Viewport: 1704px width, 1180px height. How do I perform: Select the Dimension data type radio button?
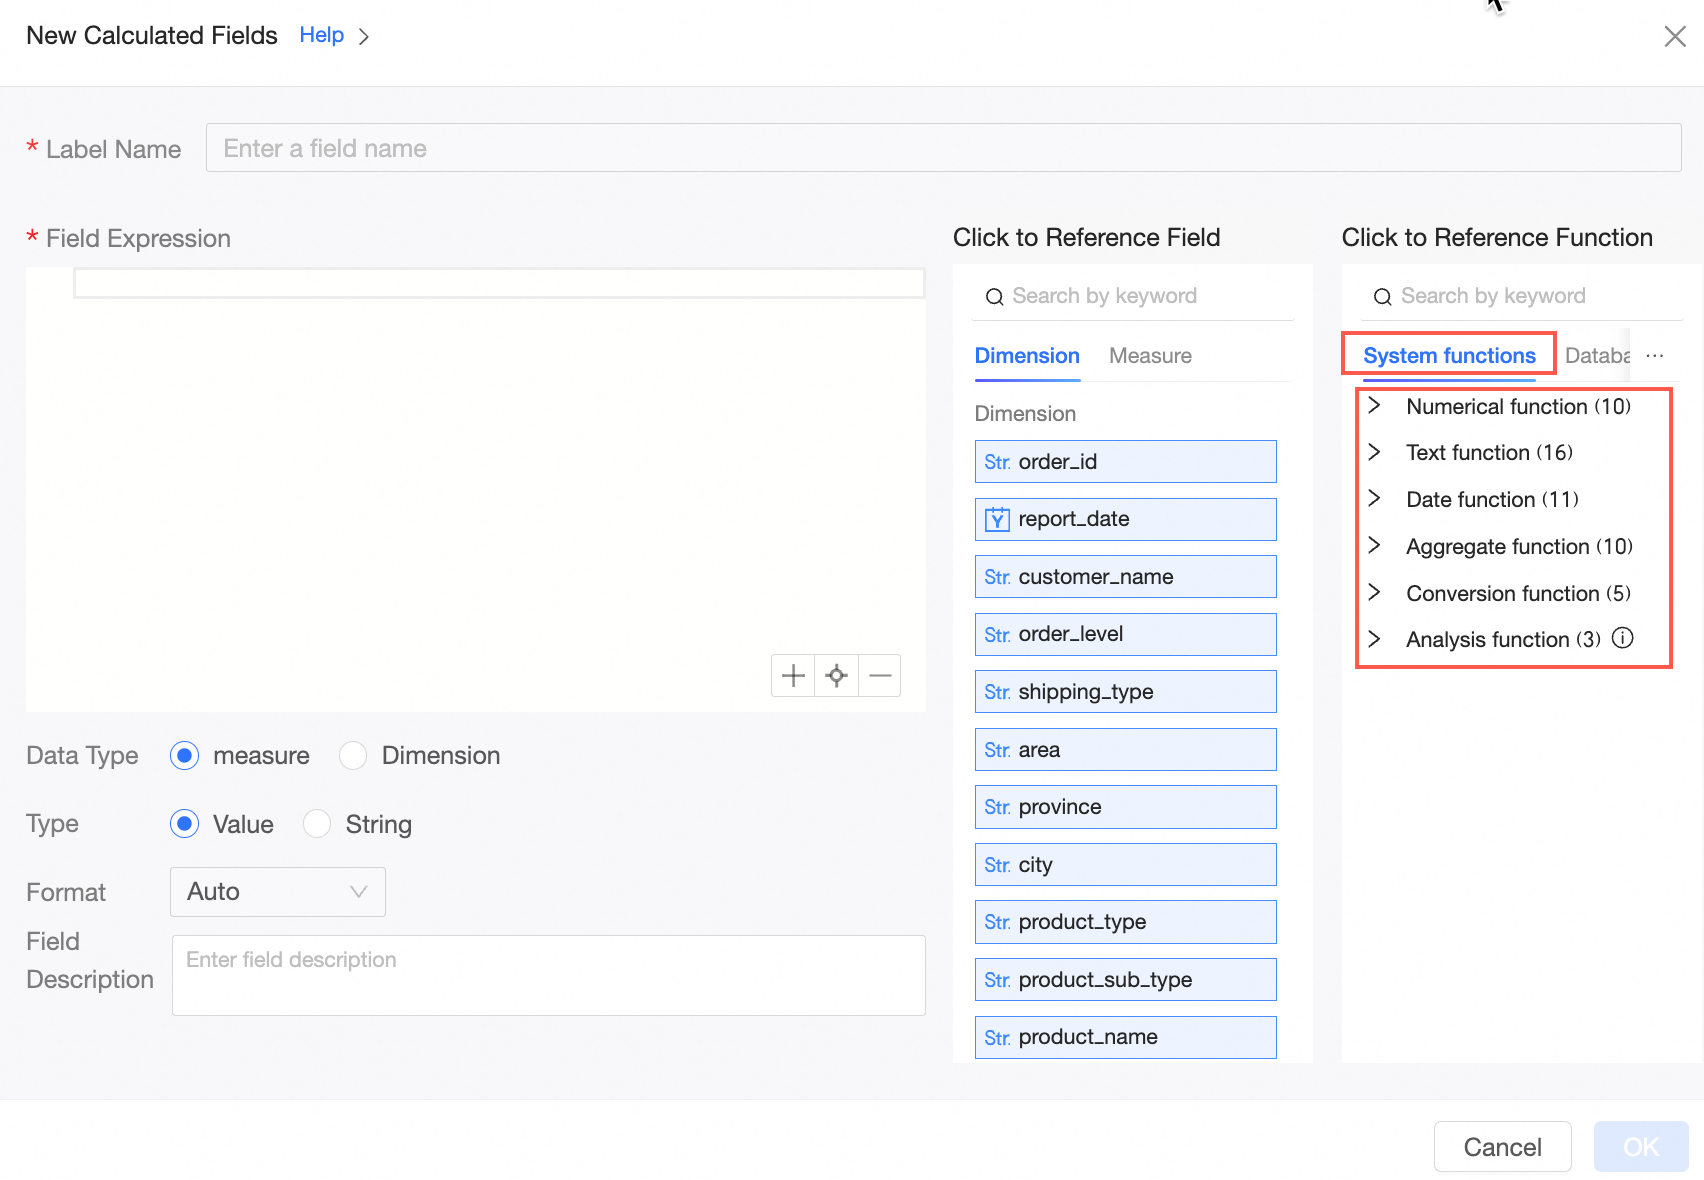353,755
